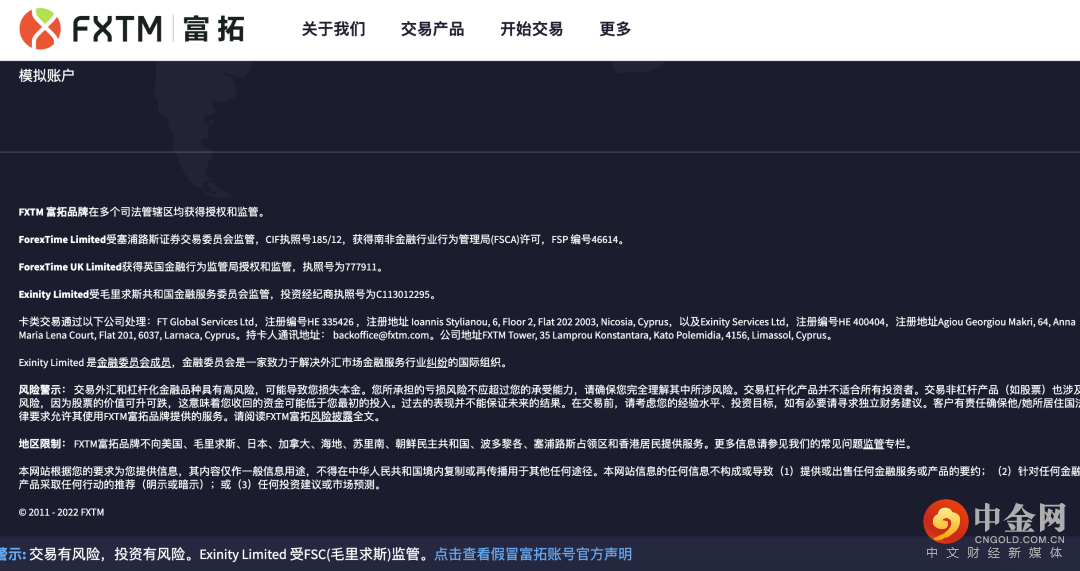Image resolution: width=1080 pixels, height=571 pixels.
Task: Open the 更多 menu
Action: click(615, 29)
